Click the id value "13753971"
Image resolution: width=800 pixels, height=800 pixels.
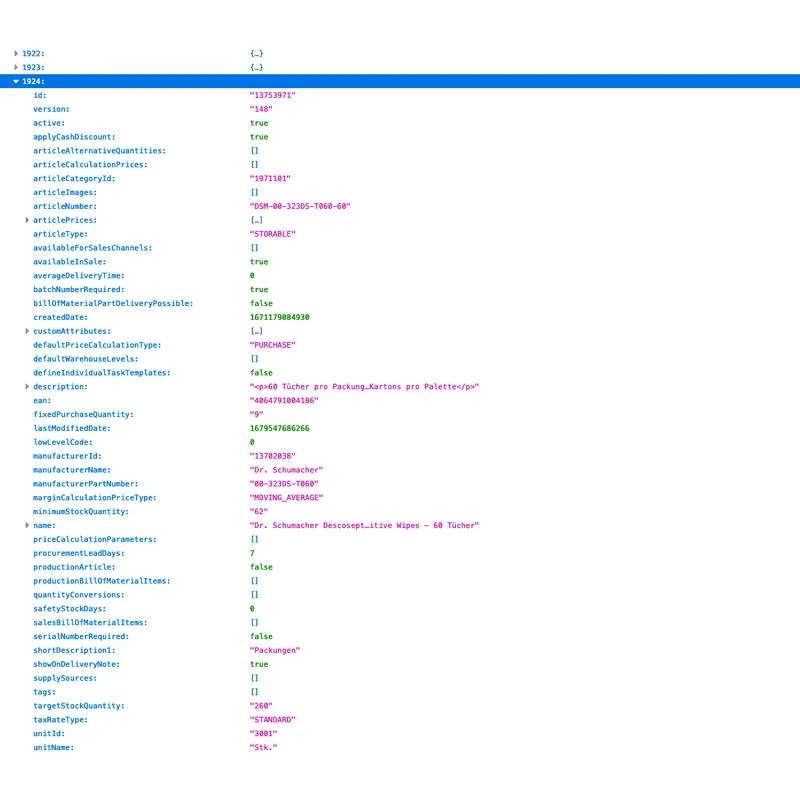click(272, 95)
